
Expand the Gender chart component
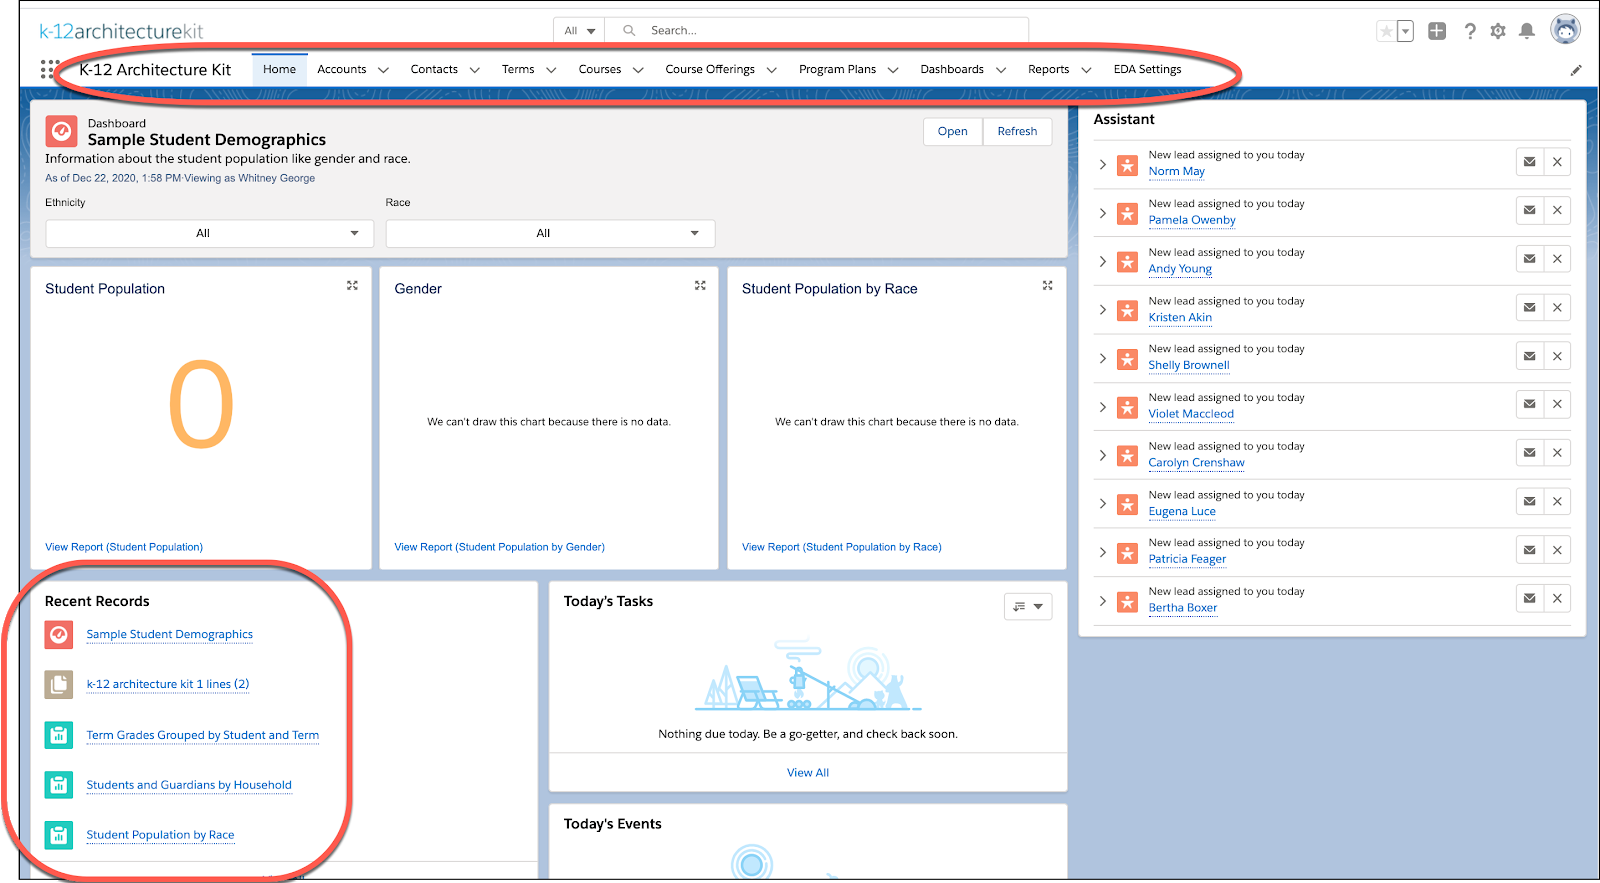click(x=700, y=285)
